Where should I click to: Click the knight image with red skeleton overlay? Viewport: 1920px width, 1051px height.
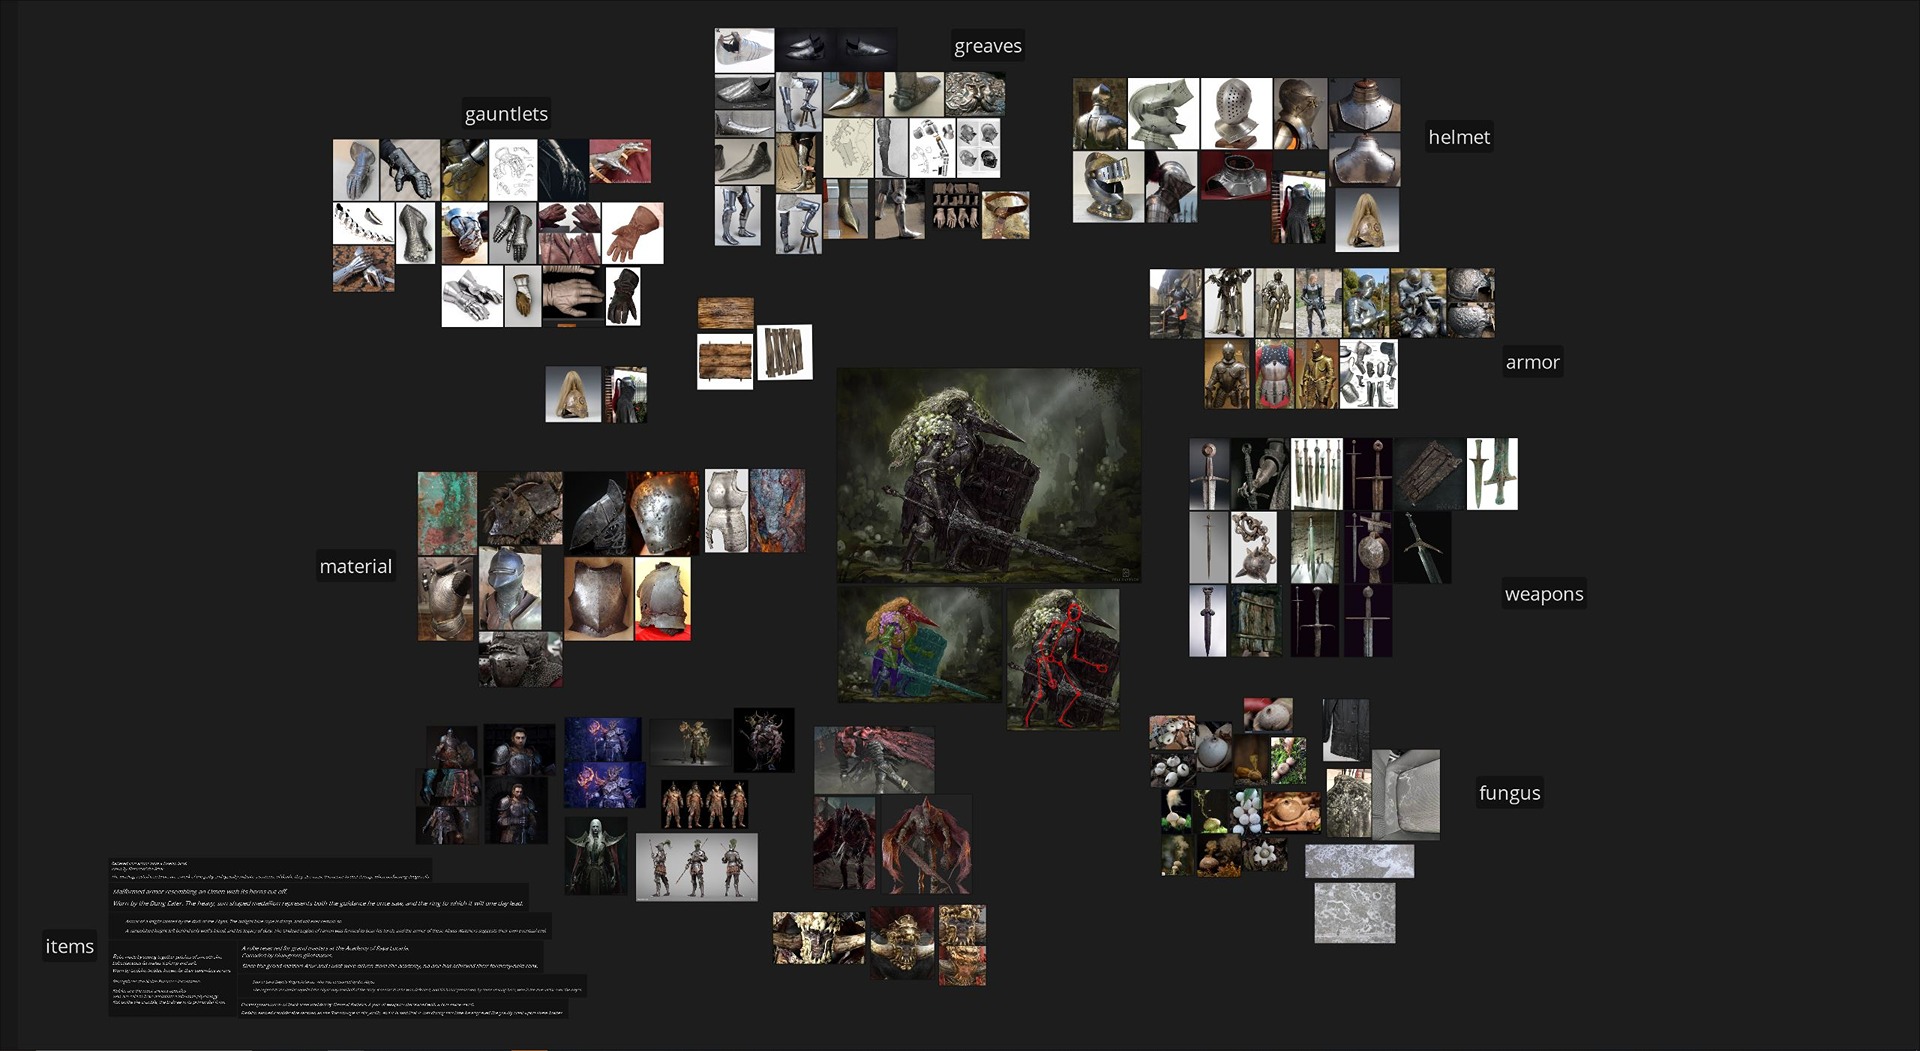1063,658
